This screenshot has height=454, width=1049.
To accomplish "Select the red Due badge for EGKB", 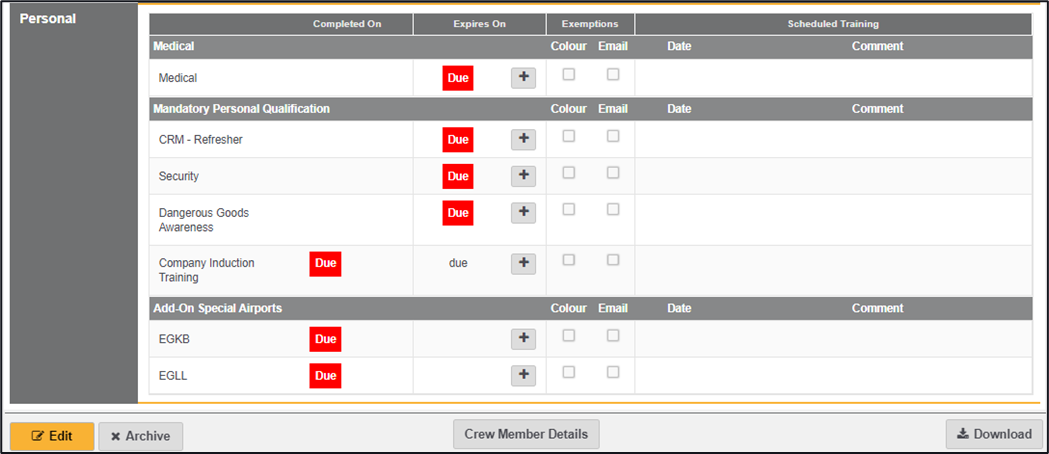I will point(325,340).
